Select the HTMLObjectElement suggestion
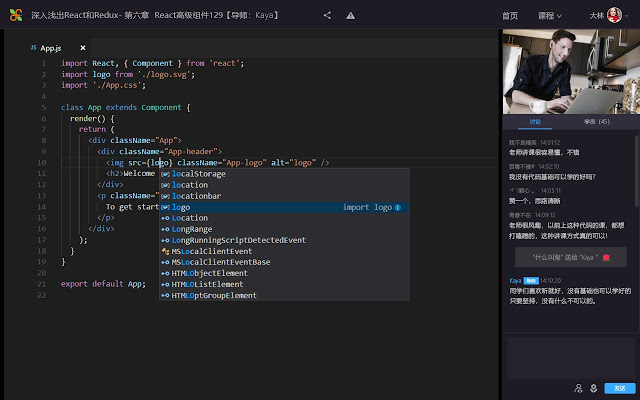This screenshot has width=640, height=400. coord(284,273)
